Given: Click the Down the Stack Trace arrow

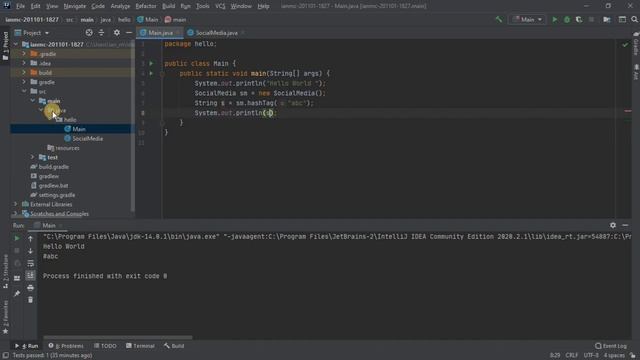Looking at the screenshot, I should (x=30, y=251).
